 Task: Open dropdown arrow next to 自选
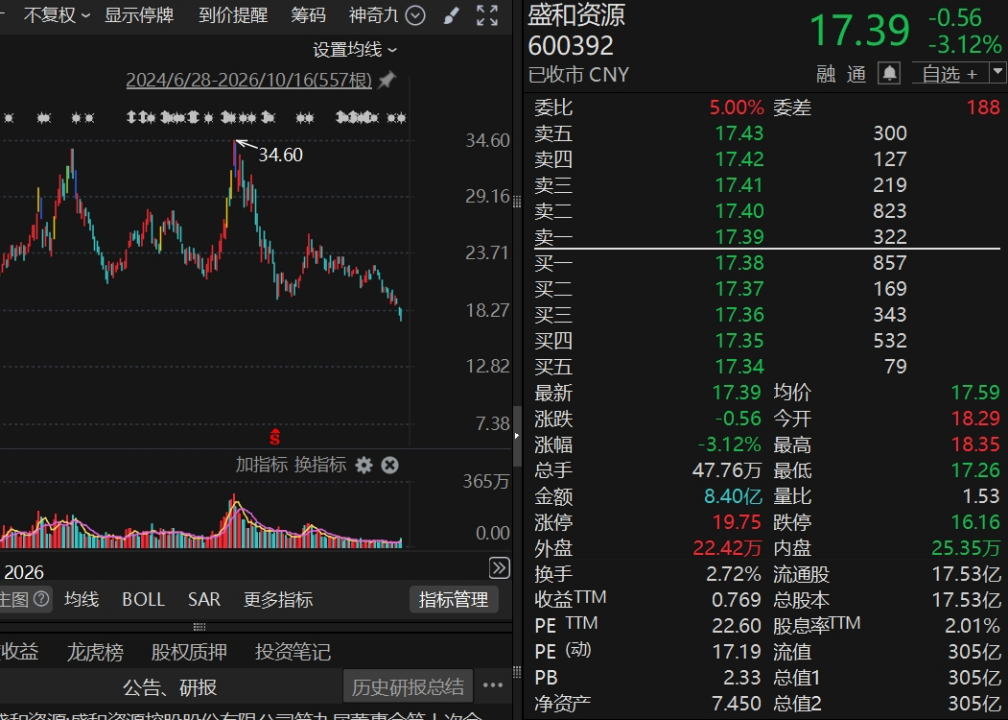[998, 72]
